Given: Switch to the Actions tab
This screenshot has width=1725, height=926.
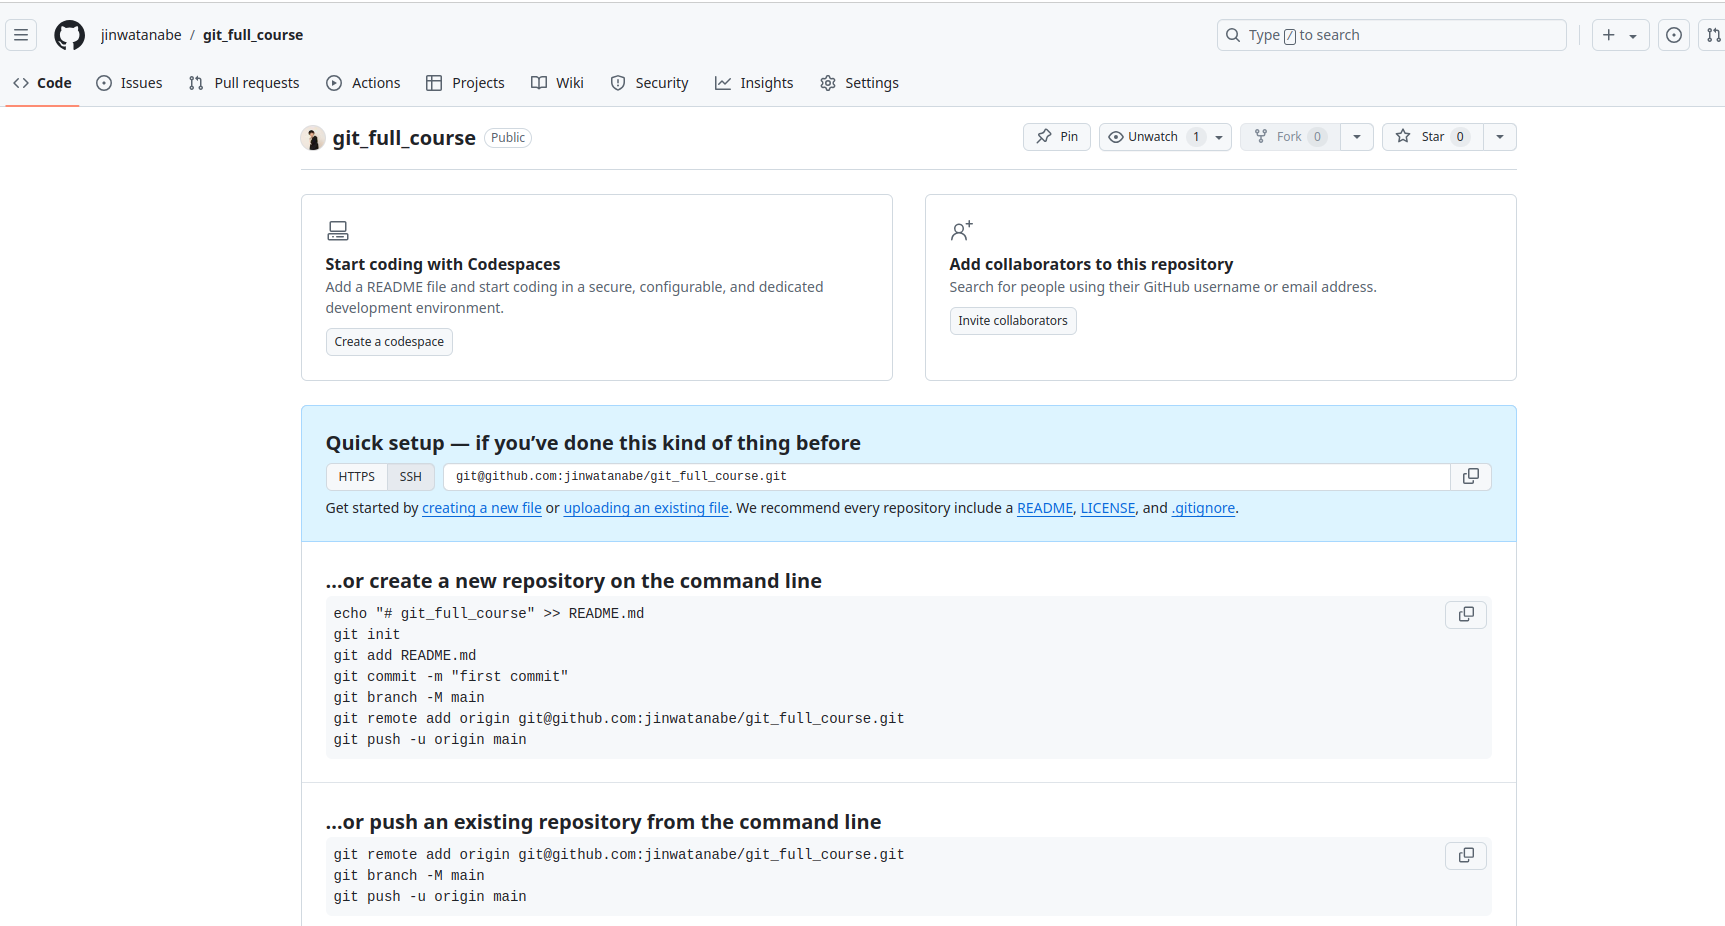Looking at the screenshot, I should tap(363, 83).
